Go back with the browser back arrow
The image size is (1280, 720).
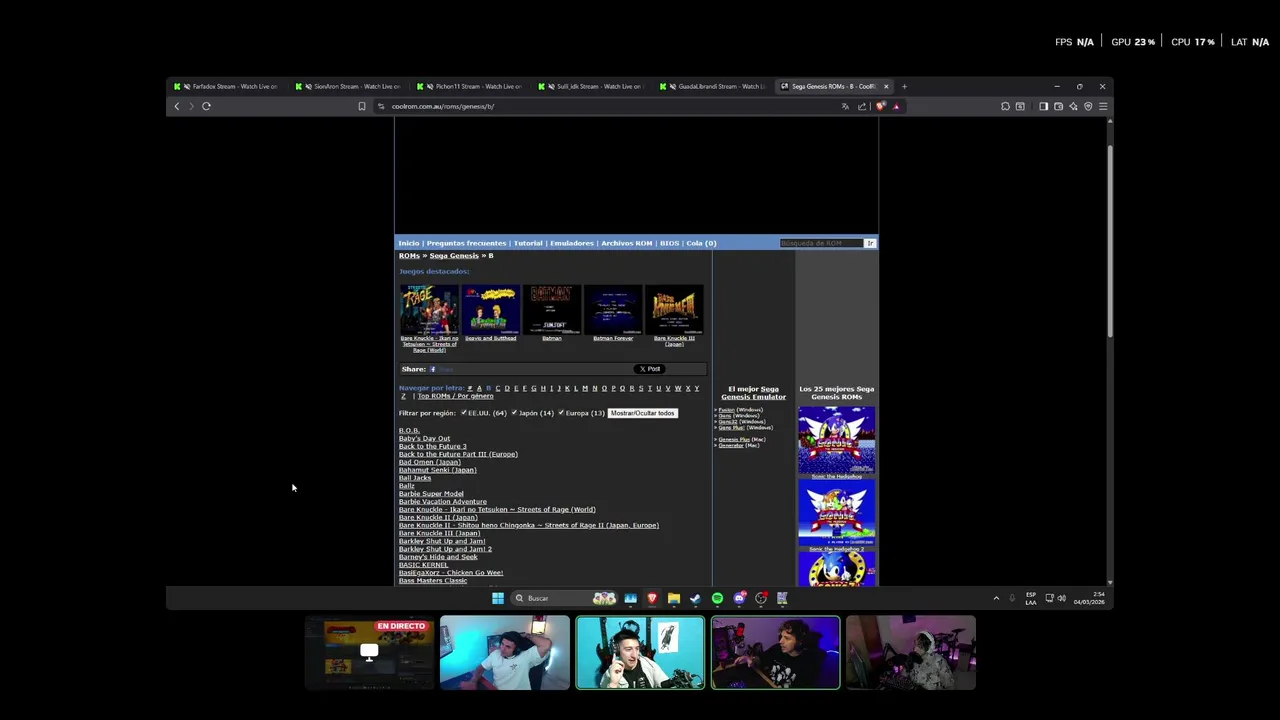pos(177,106)
